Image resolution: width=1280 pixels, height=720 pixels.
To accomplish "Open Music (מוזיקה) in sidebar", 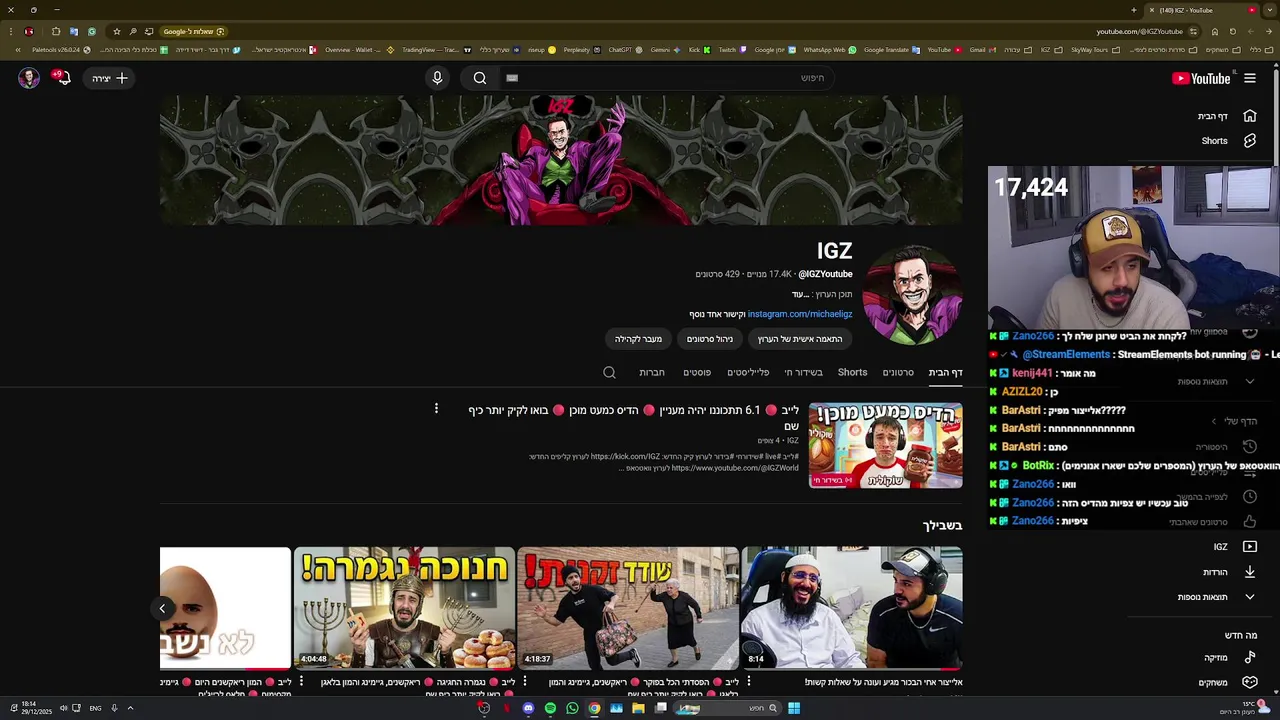I will tap(1228, 657).
